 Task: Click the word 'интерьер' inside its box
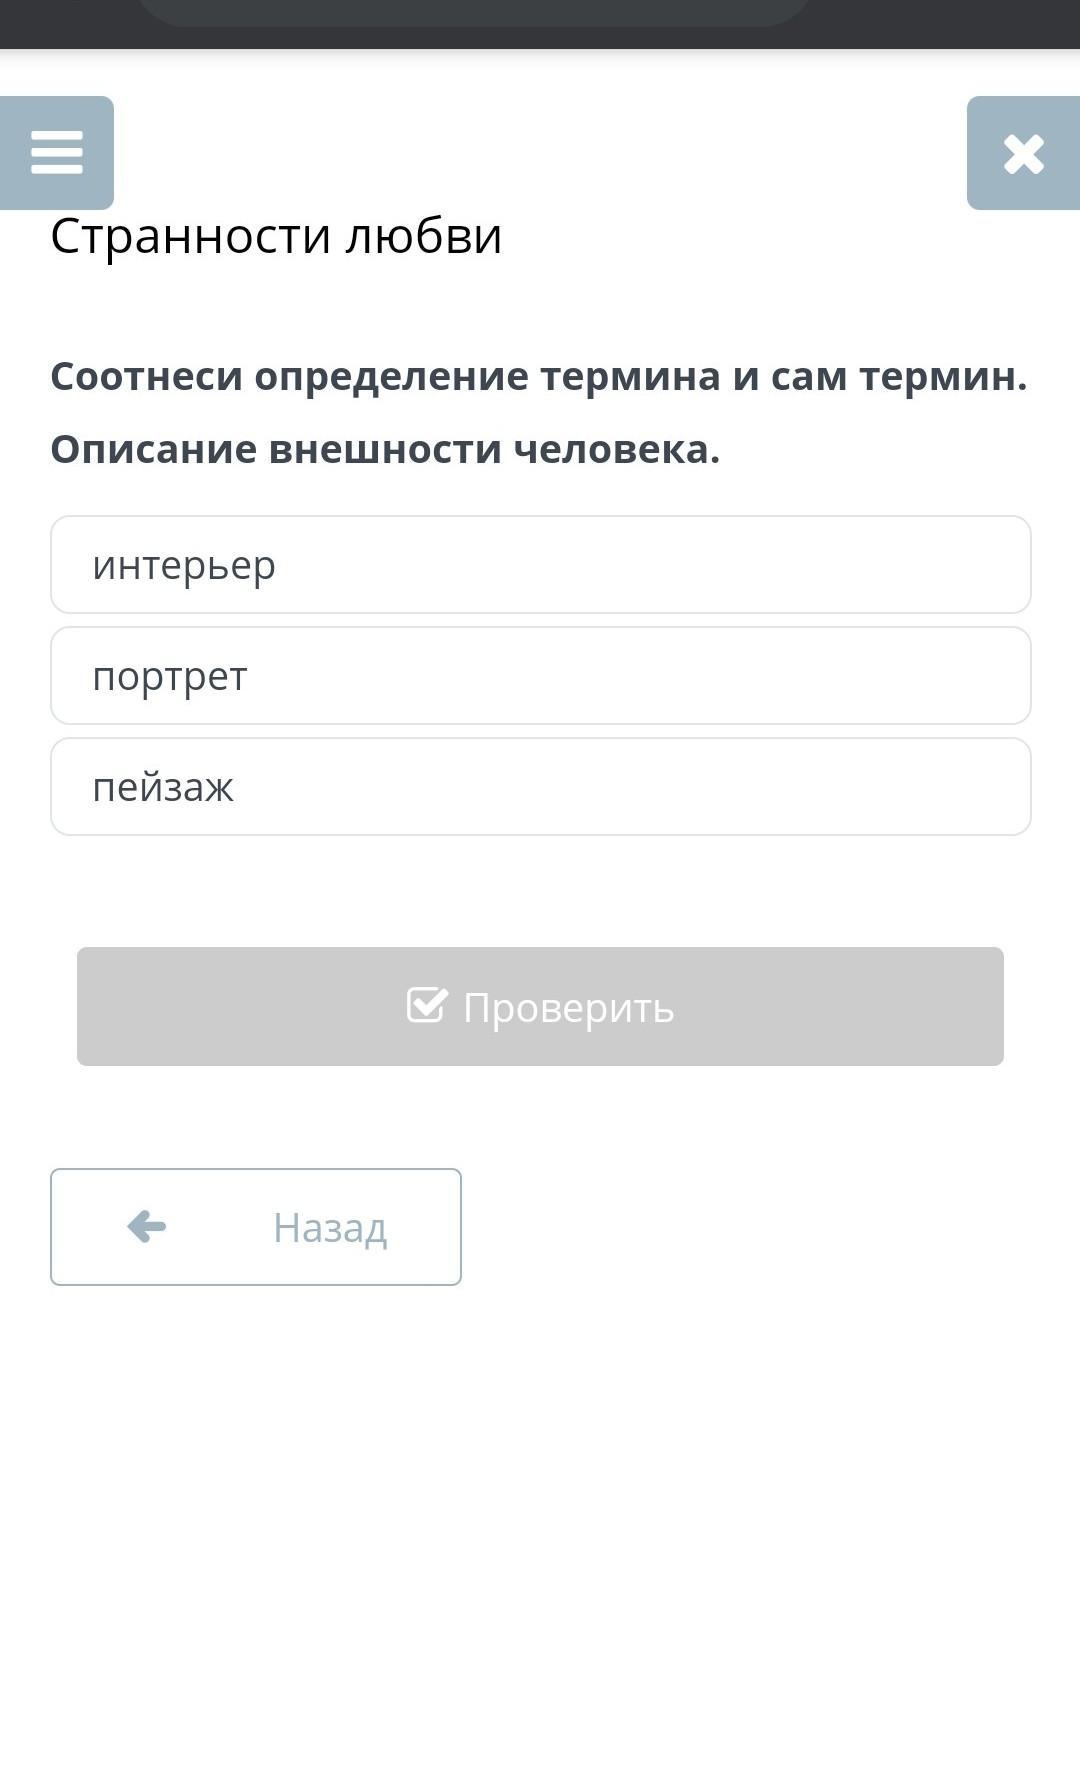click(184, 566)
